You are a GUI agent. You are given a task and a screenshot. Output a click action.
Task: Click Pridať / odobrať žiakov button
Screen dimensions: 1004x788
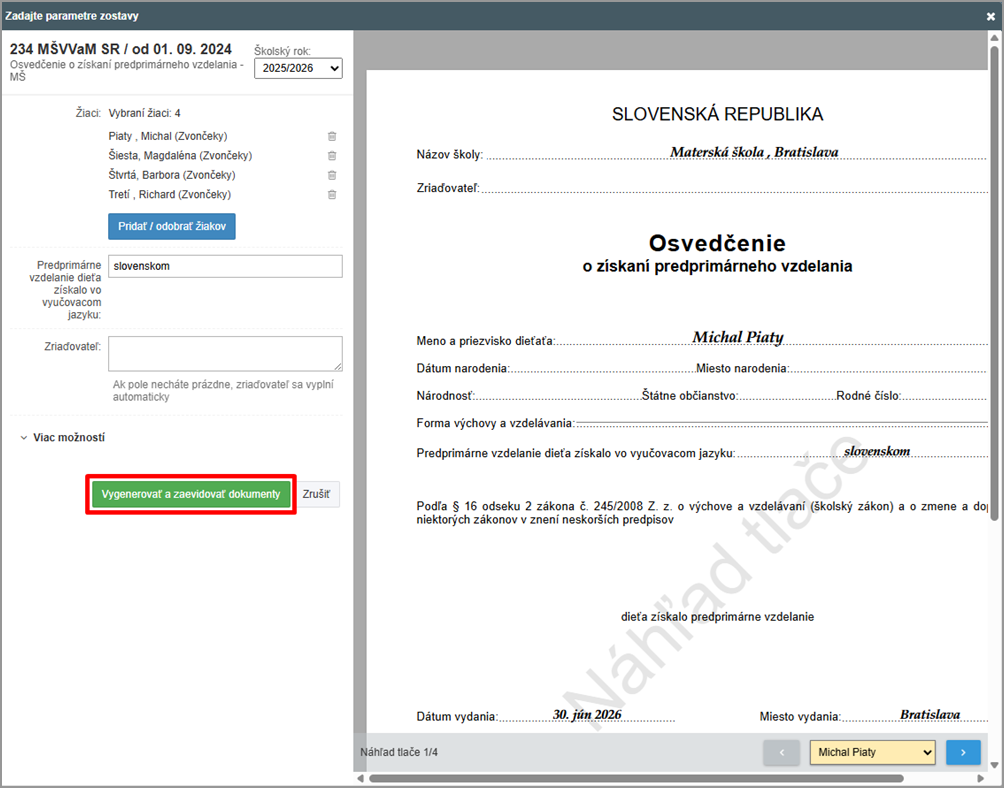pos(171,227)
